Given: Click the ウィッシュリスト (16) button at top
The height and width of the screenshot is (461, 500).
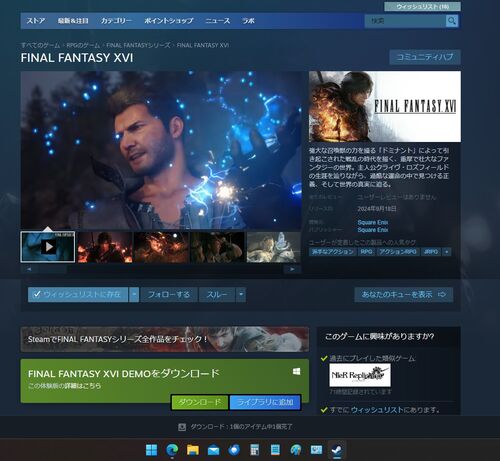Looking at the screenshot, I should (422, 6).
